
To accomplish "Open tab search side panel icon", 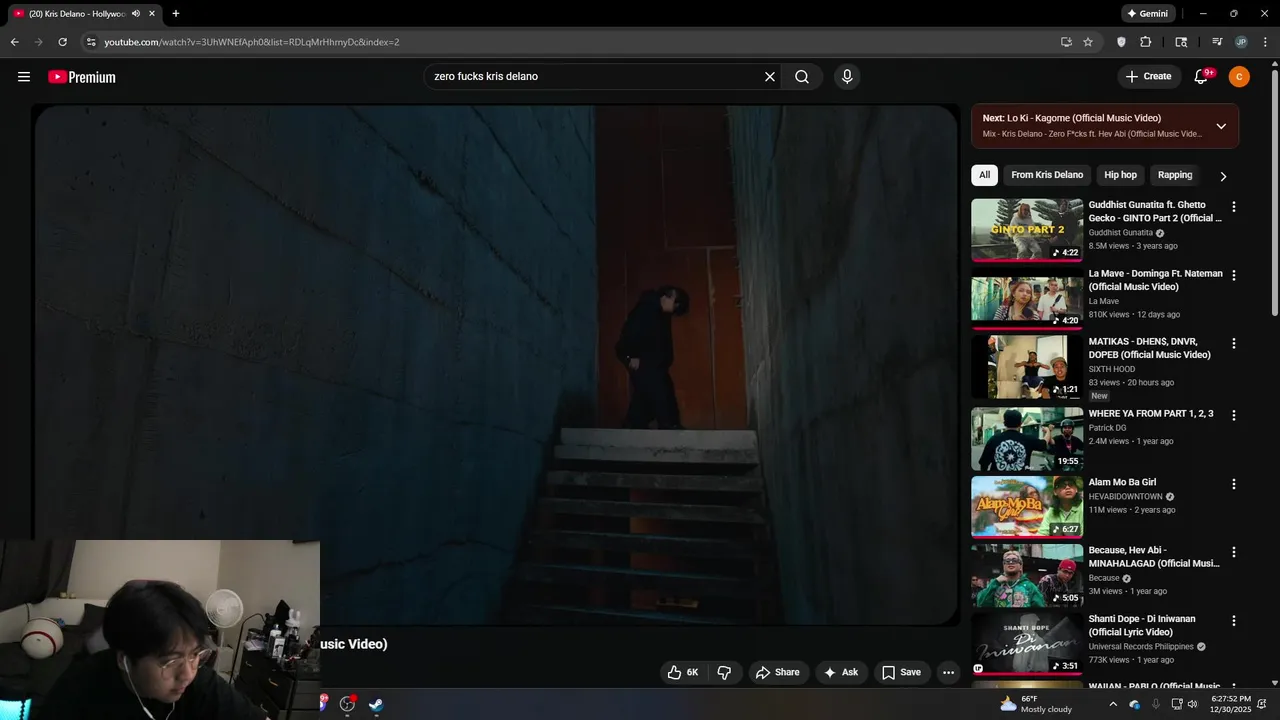I will 1181,42.
